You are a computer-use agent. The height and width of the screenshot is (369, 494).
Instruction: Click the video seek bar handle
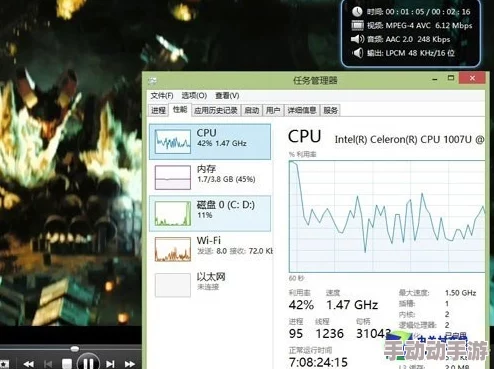click(x=75, y=349)
